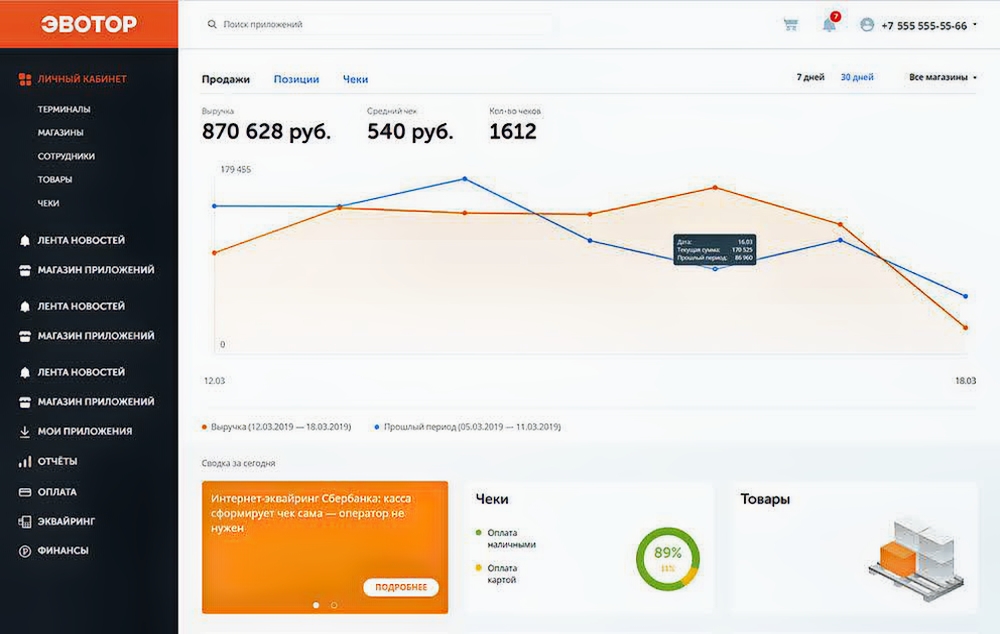Open the Чеки summary card title

(x=492, y=499)
